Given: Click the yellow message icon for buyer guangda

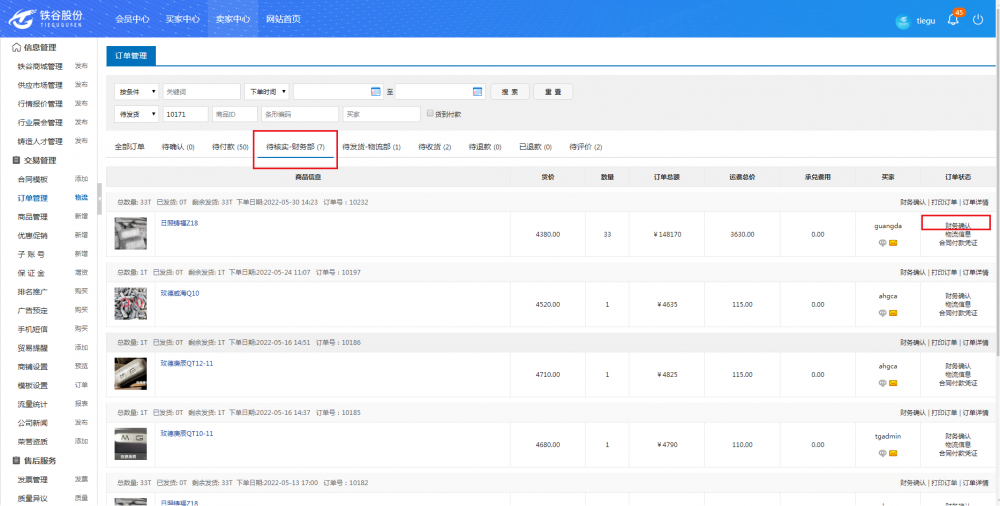Looking at the screenshot, I should pos(893,242).
